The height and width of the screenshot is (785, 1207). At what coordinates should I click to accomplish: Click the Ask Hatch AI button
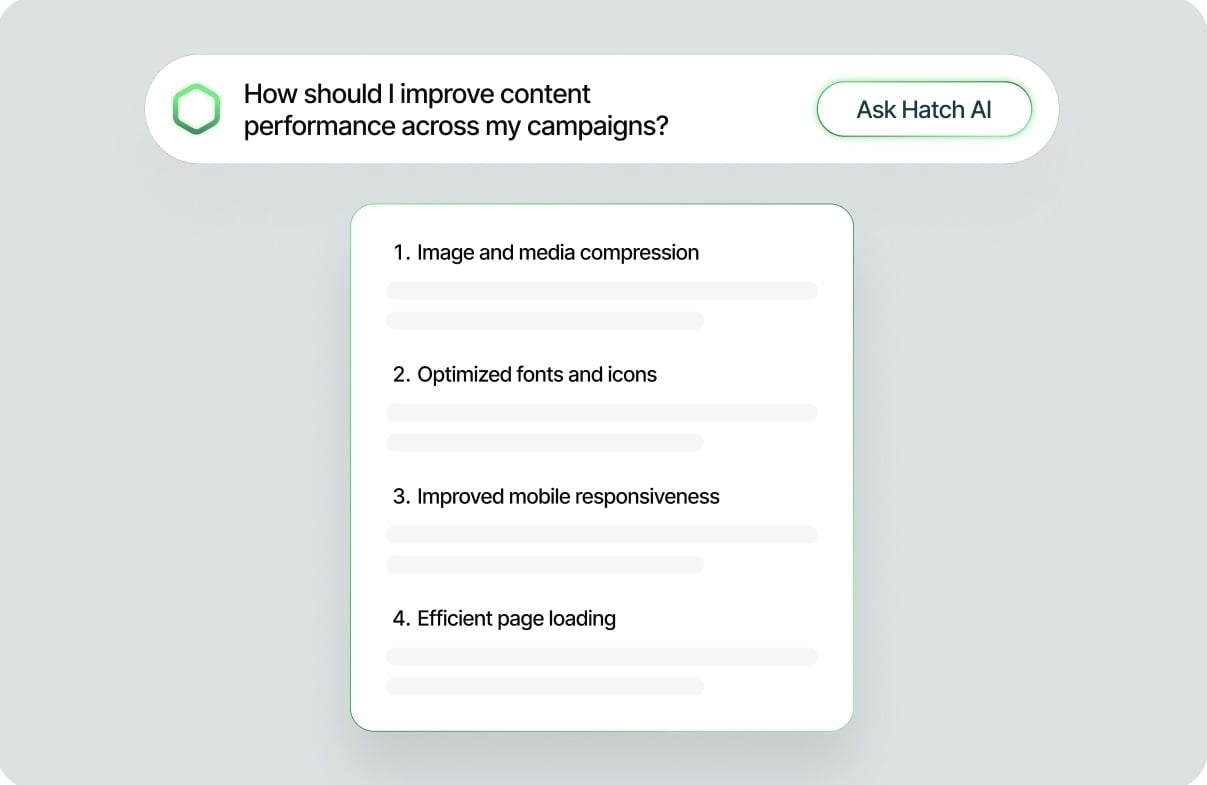(924, 109)
